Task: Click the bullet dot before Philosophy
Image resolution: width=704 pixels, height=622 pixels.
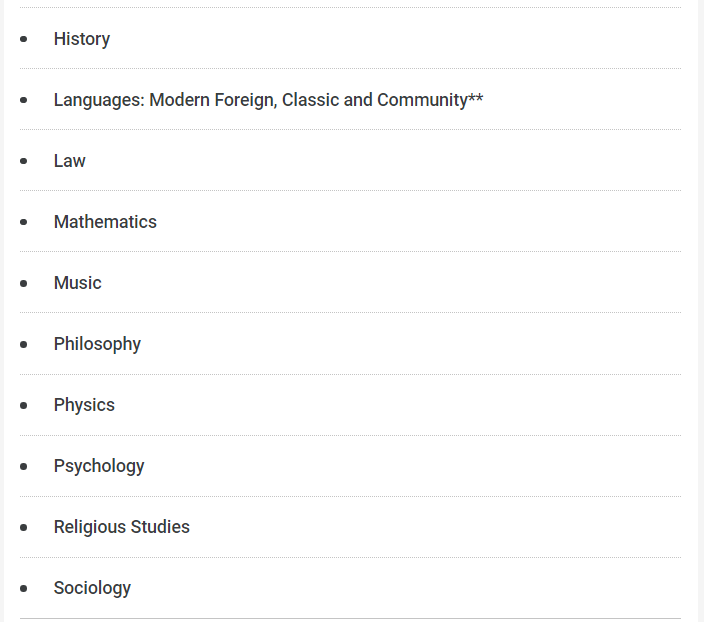Action: click(24, 345)
